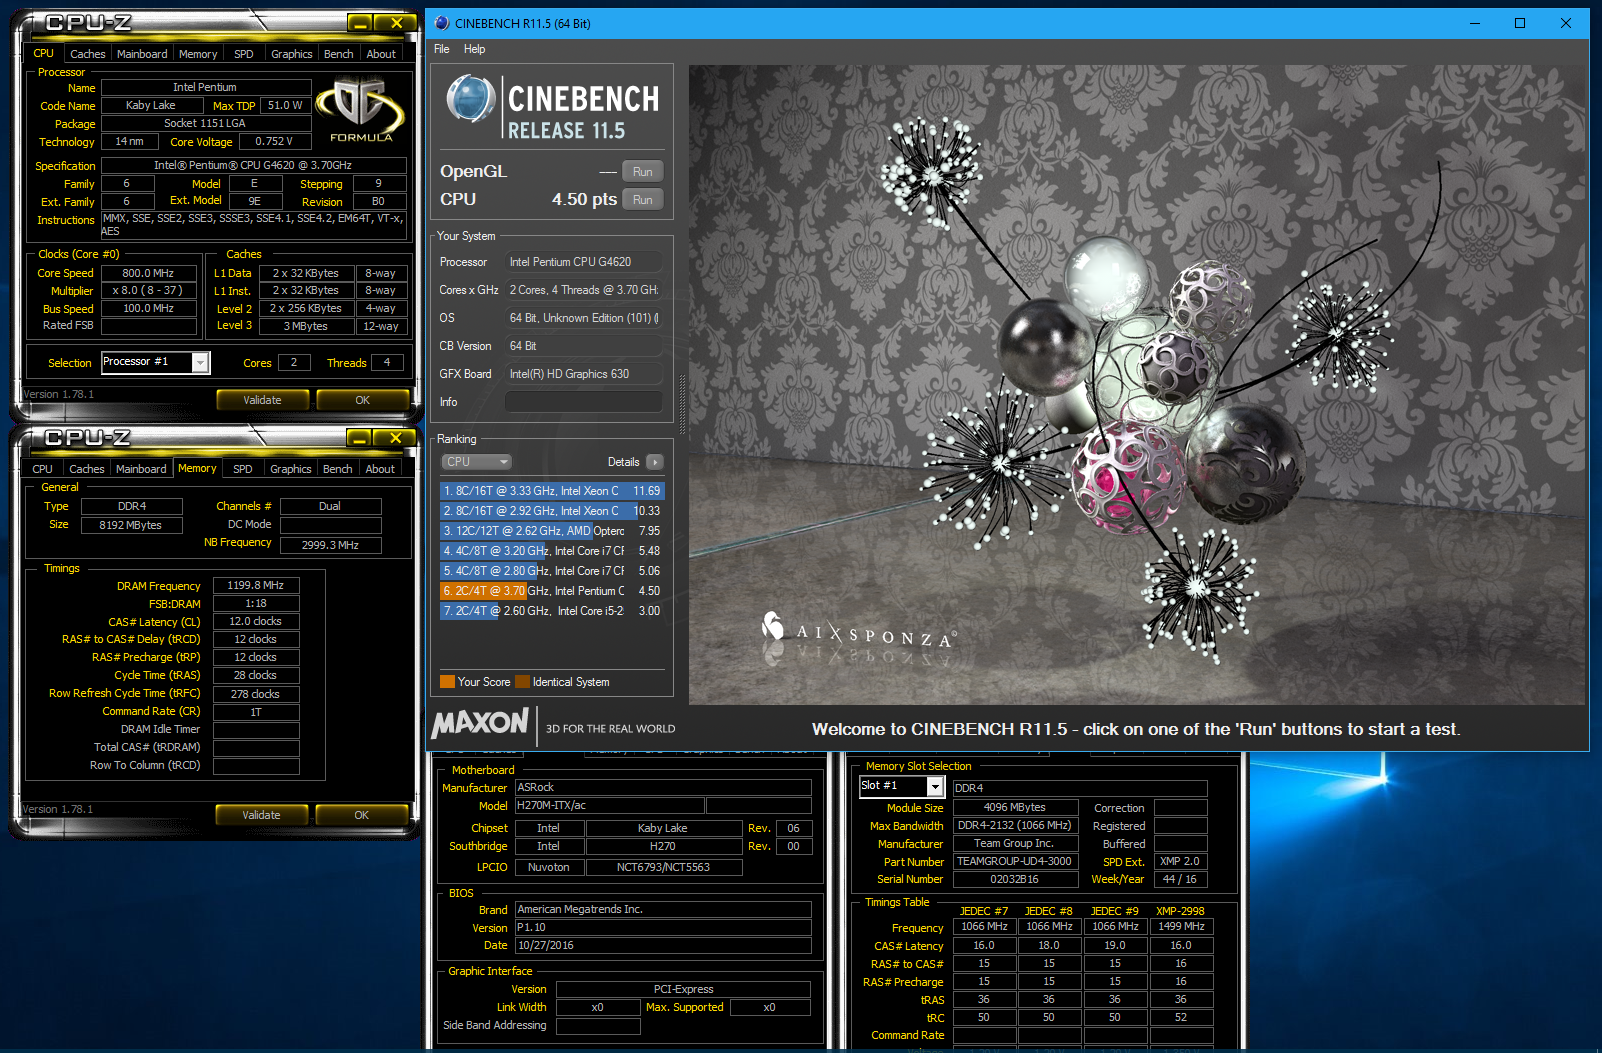Switch to Bench tab in upper CPU-Z
Viewport: 1602px width, 1053px height.
point(339,54)
